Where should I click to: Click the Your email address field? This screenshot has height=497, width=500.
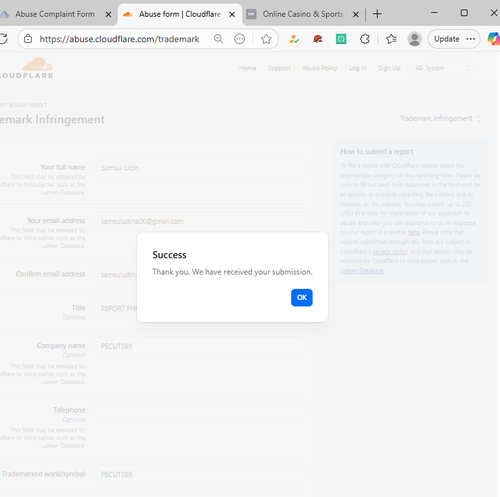200,221
